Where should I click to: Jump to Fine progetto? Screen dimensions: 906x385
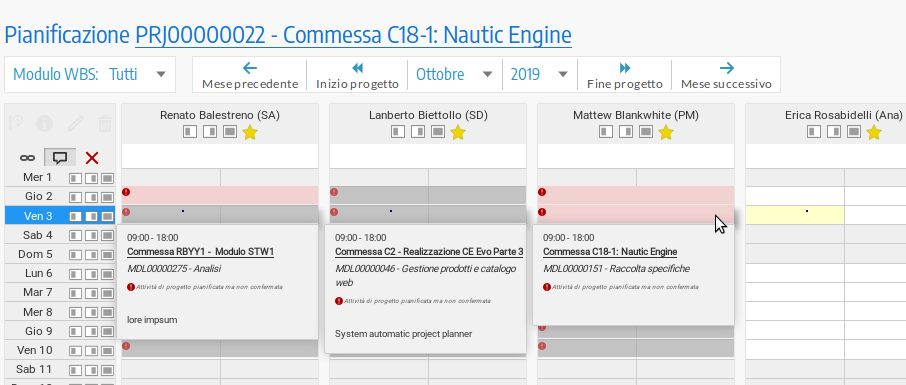point(625,75)
